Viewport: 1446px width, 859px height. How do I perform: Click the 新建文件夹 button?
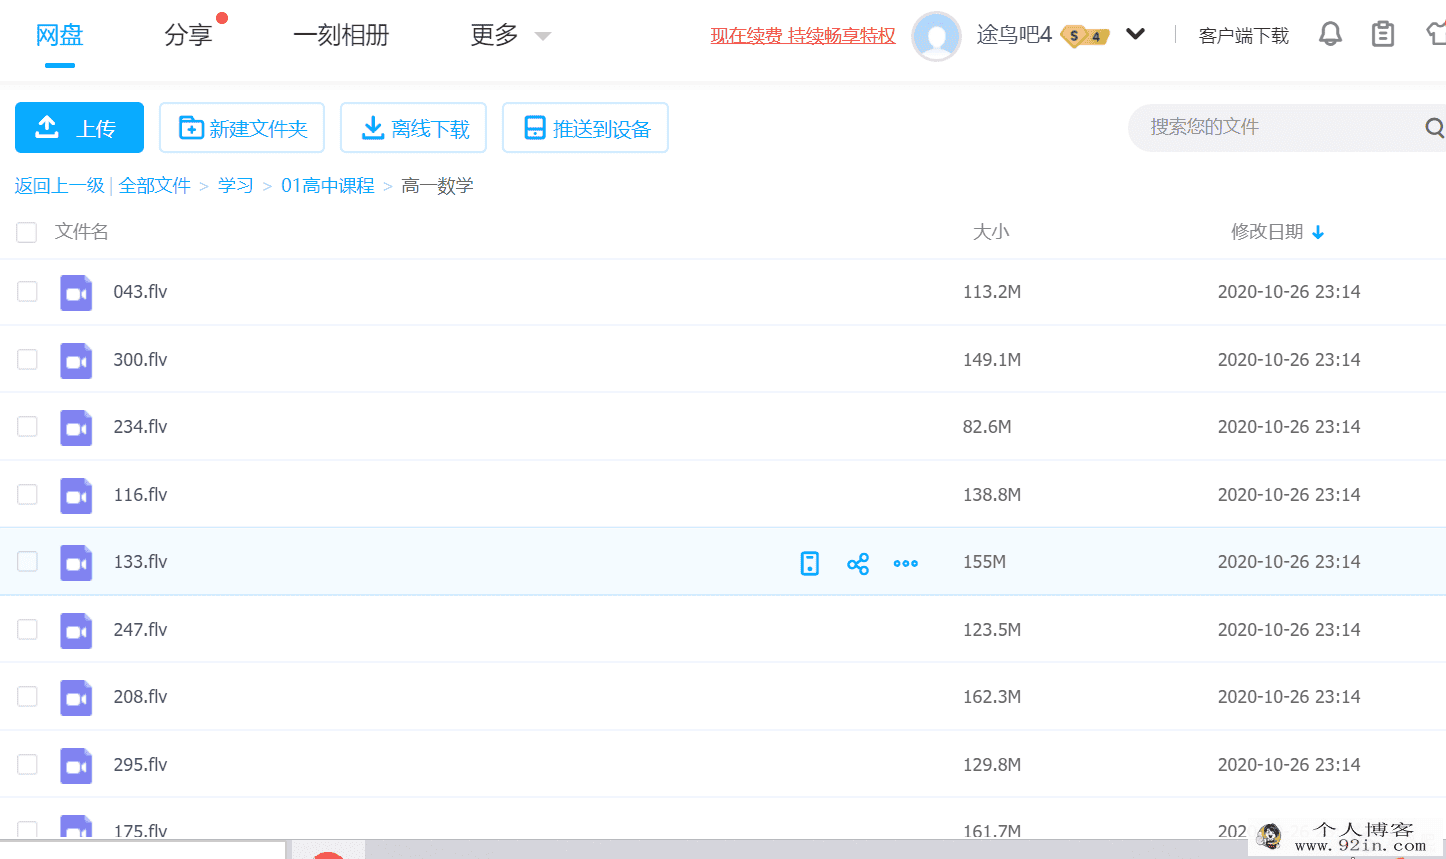(x=242, y=127)
